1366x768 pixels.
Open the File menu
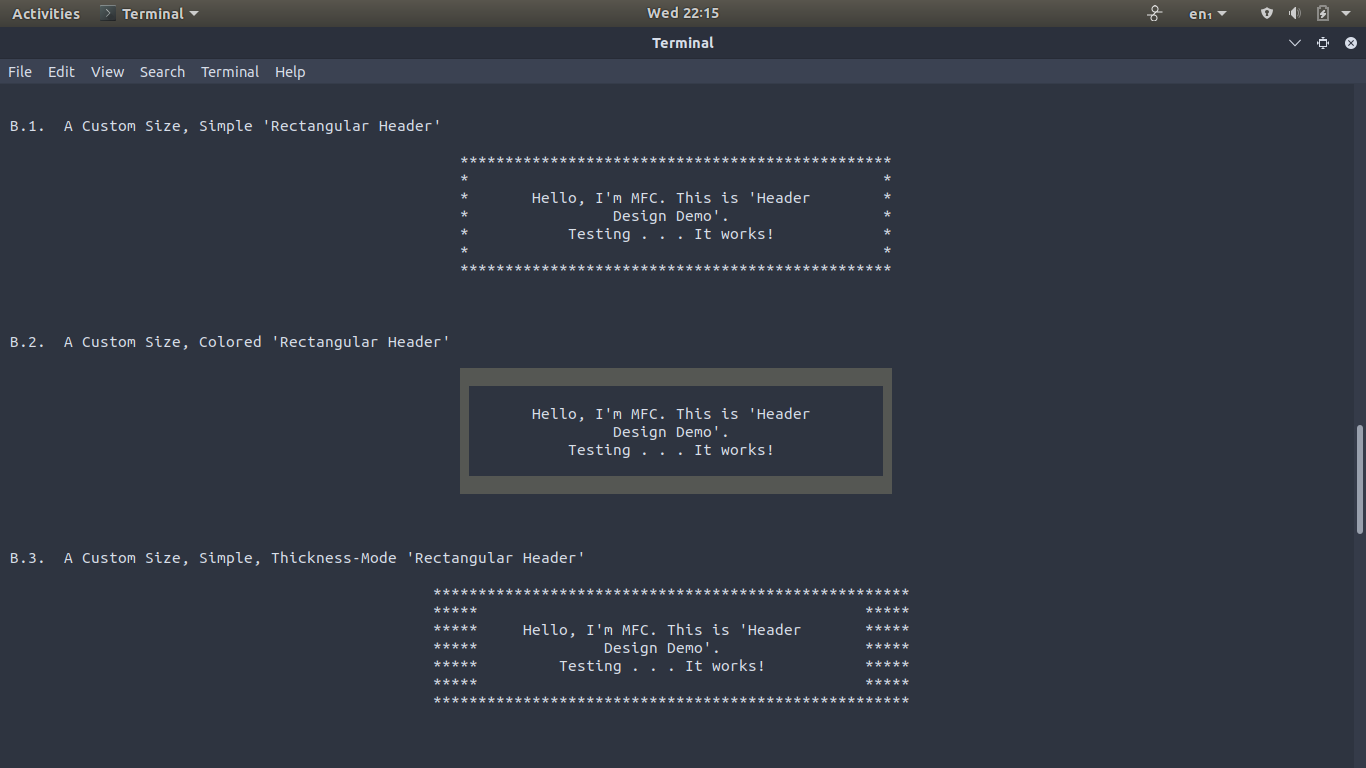coord(19,71)
